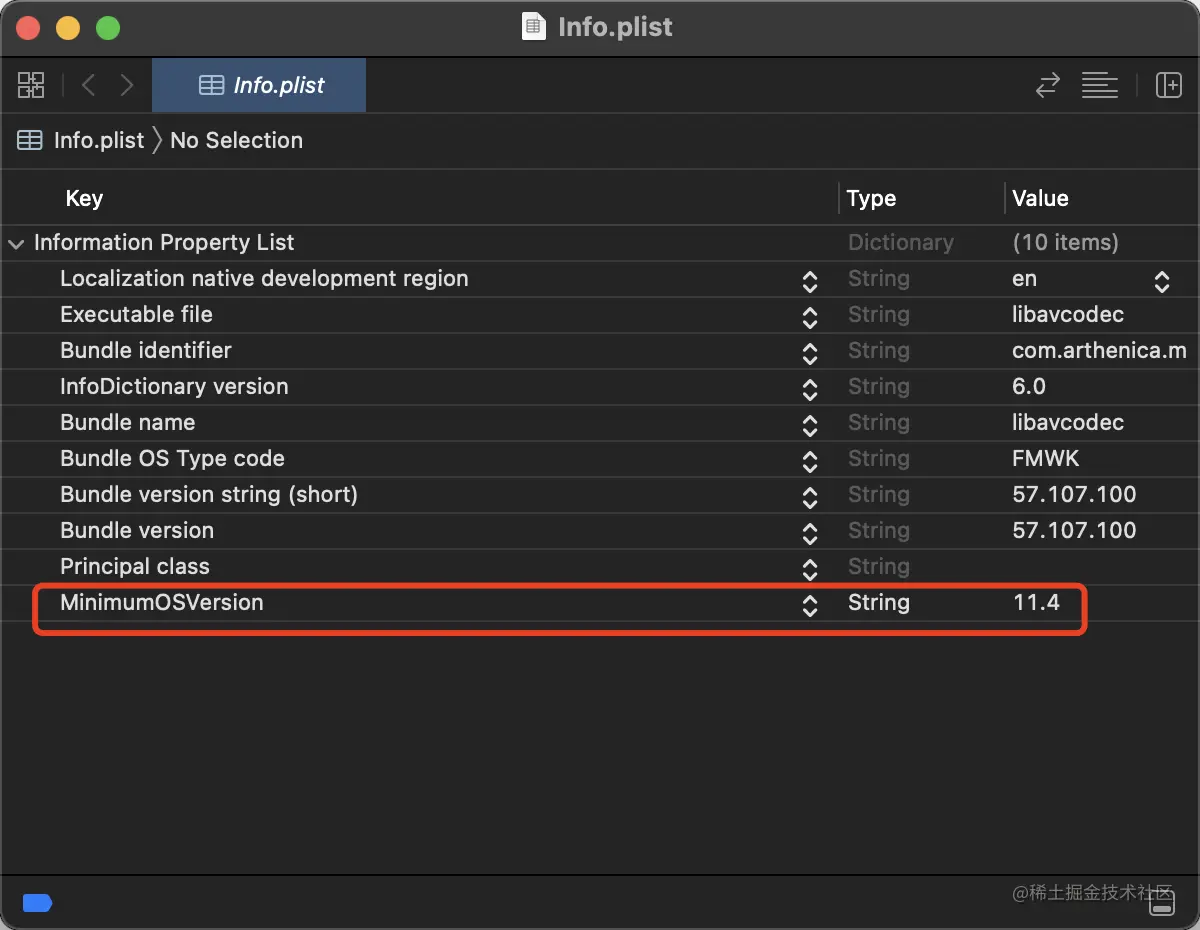Viewport: 1200px width, 930px height.
Task: Click the Key column header
Action: click(x=84, y=198)
